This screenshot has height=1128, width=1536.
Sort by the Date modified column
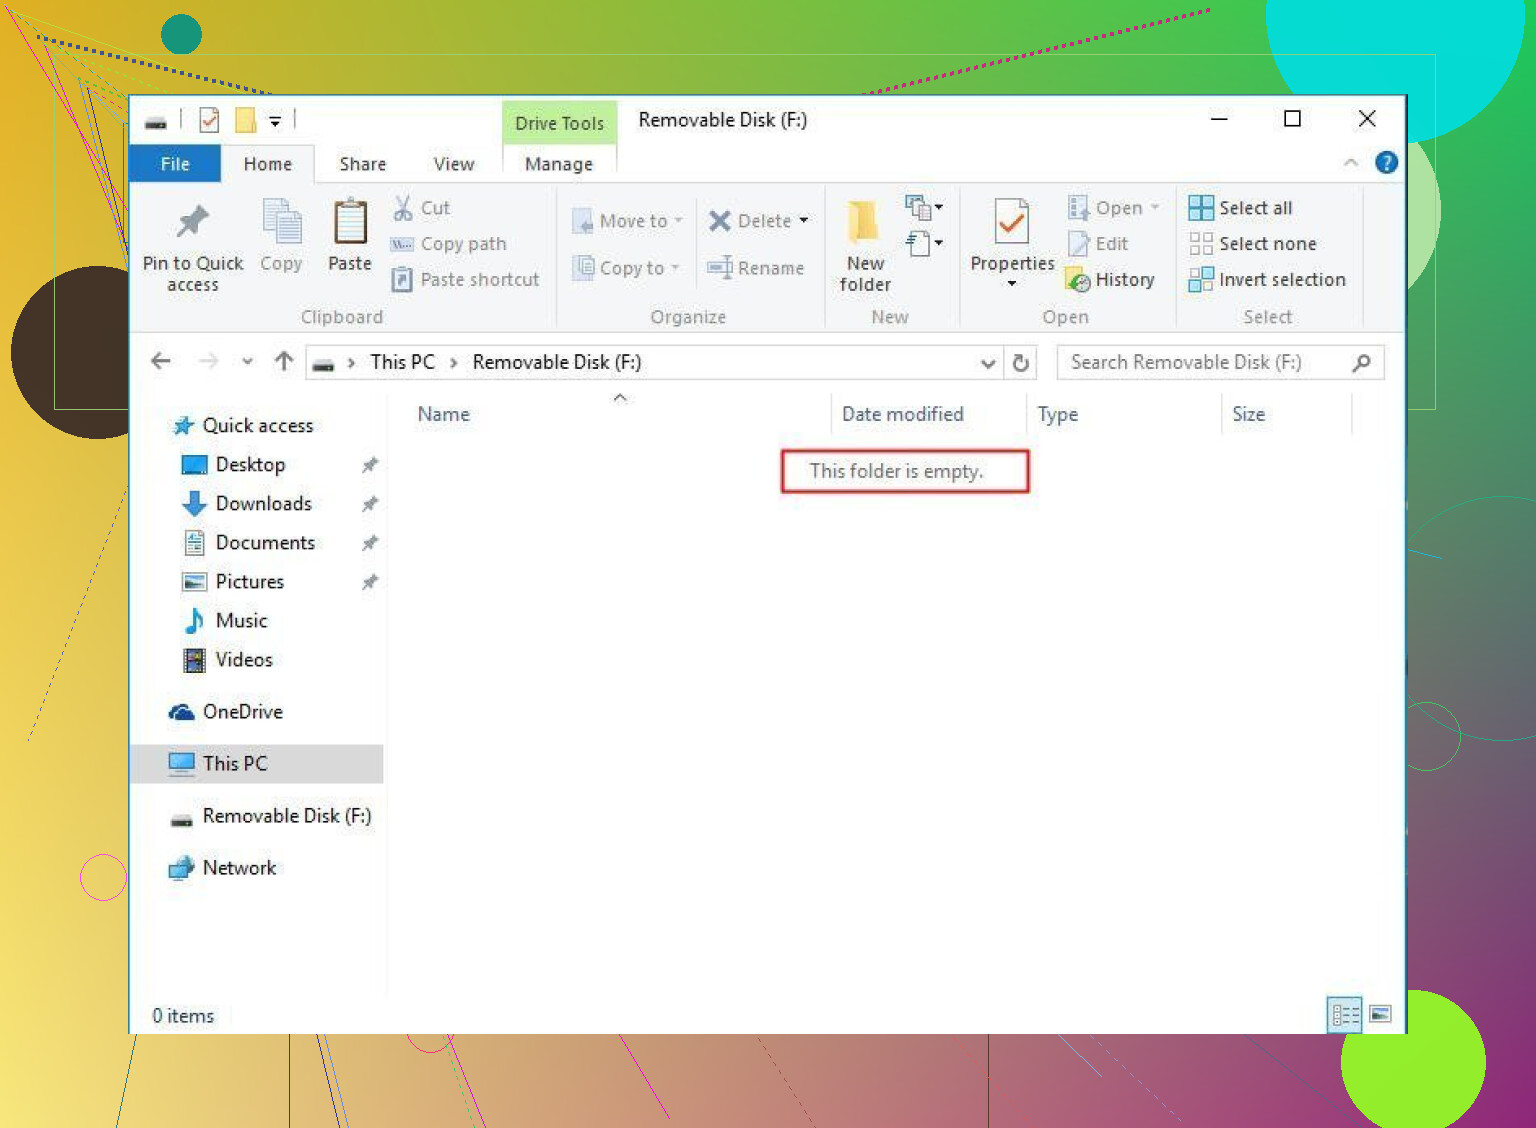point(902,414)
